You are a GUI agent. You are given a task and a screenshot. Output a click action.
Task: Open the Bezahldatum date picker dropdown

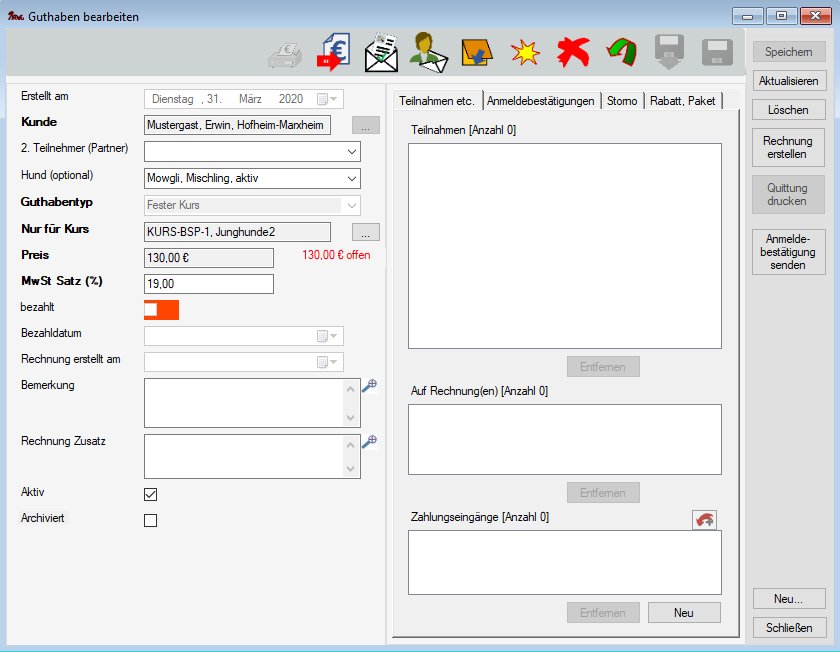[335, 336]
